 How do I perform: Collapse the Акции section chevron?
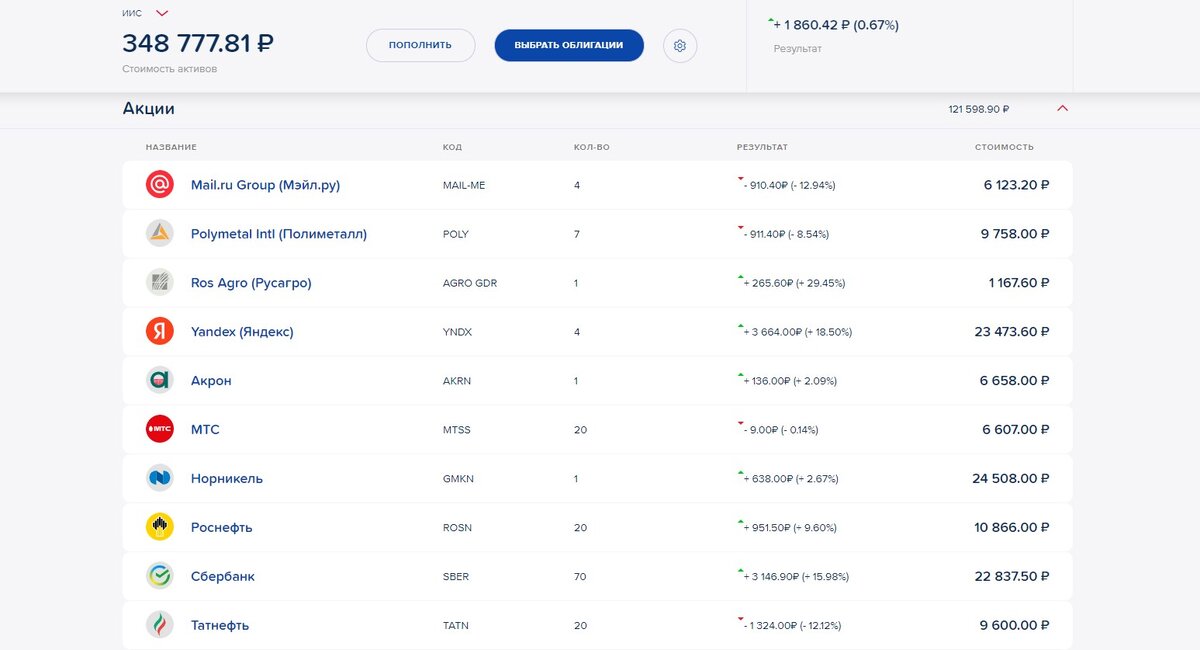coord(1062,109)
